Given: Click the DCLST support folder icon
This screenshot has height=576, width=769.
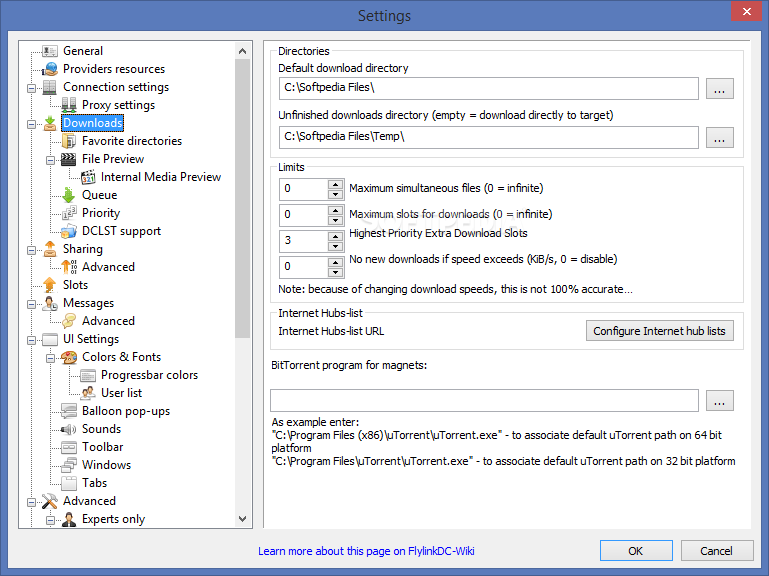Looking at the screenshot, I should [69, 231].
